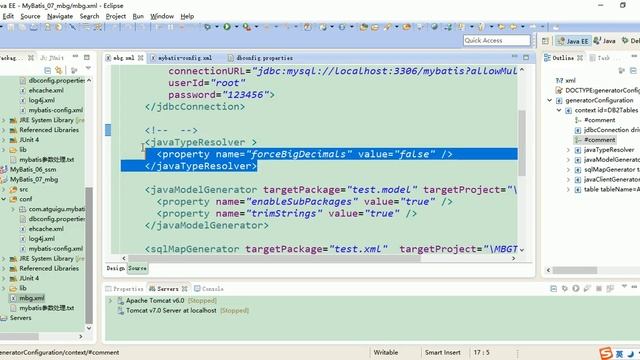640x360 pixels.
Task: Expand javaModelGenerator in Outline
Action: pyautogui.click(x=568, y=160)
